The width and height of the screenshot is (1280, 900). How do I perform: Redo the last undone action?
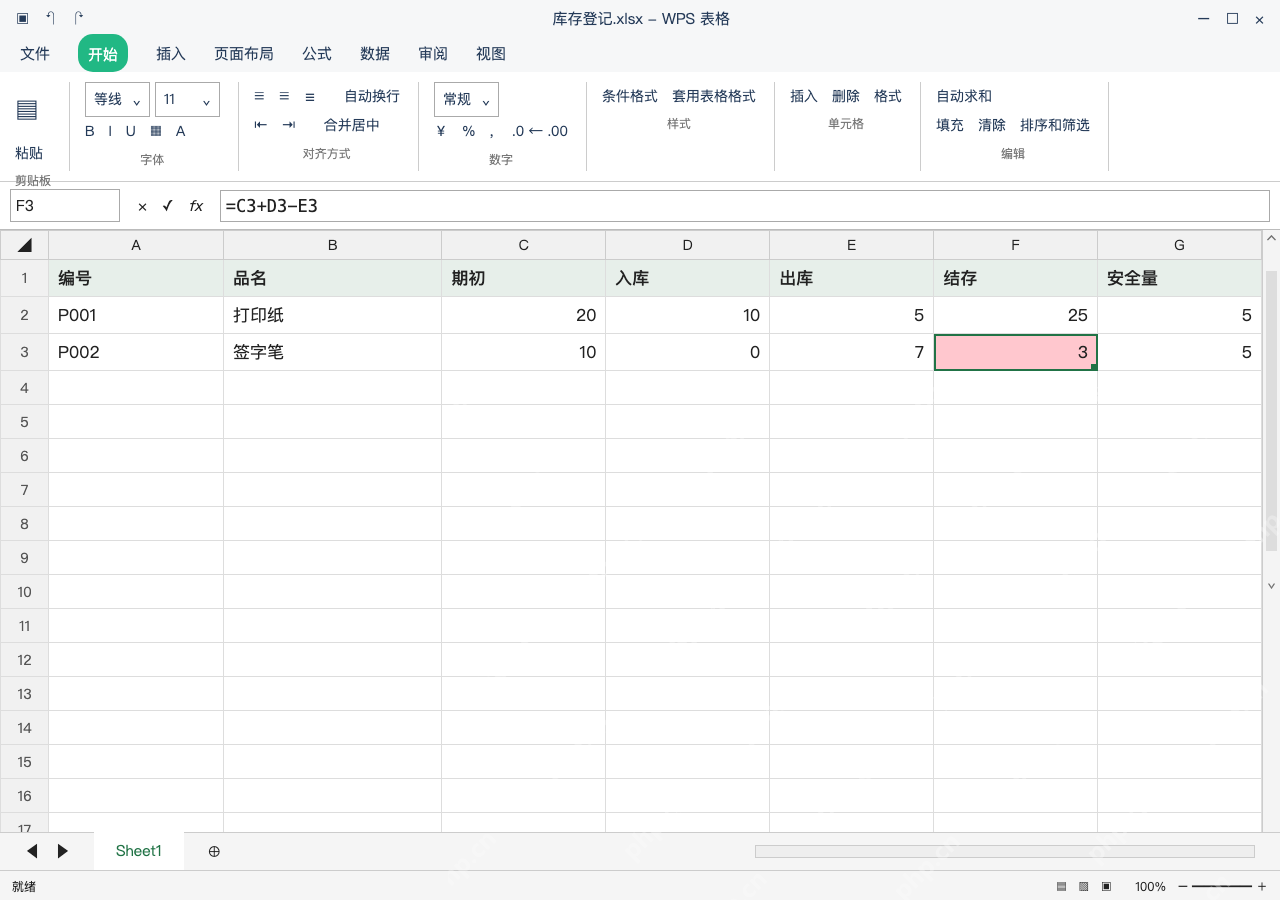(79, 19)
